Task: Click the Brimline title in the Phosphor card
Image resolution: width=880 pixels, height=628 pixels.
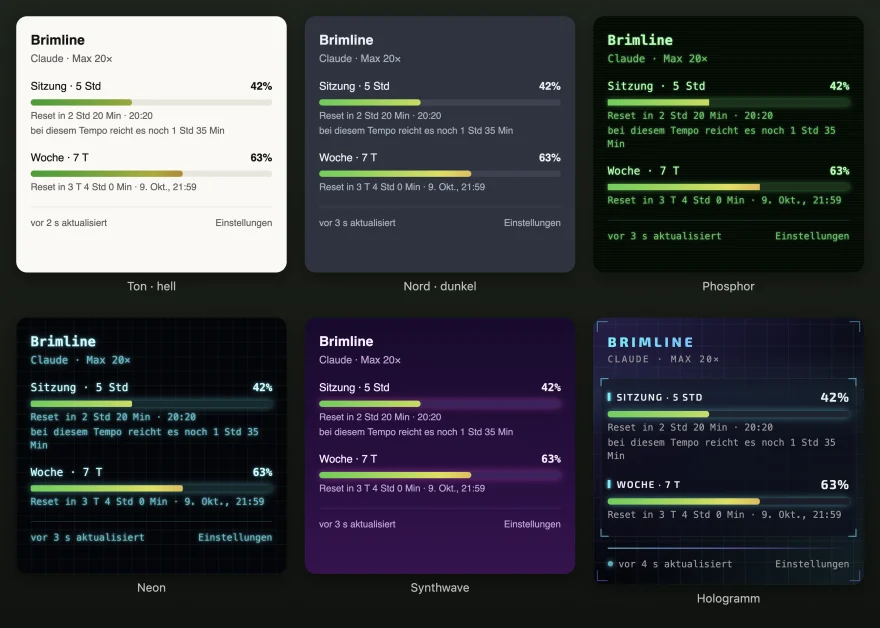Action: tap(640, 40)
